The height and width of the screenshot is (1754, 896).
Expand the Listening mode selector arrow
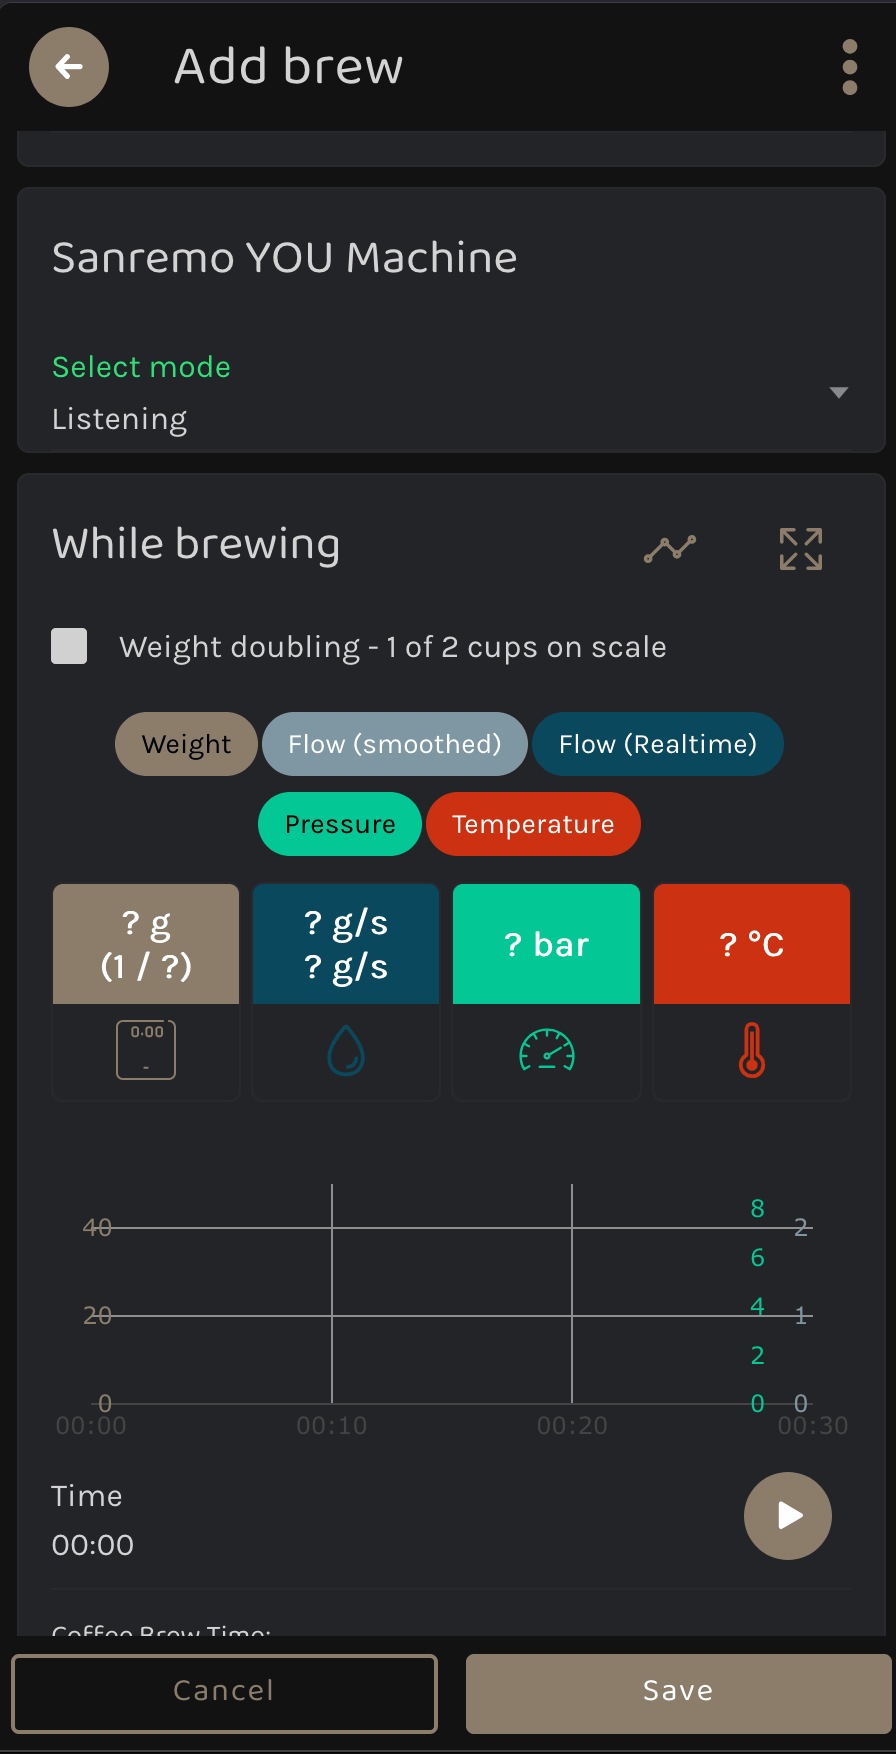(838, 392)
